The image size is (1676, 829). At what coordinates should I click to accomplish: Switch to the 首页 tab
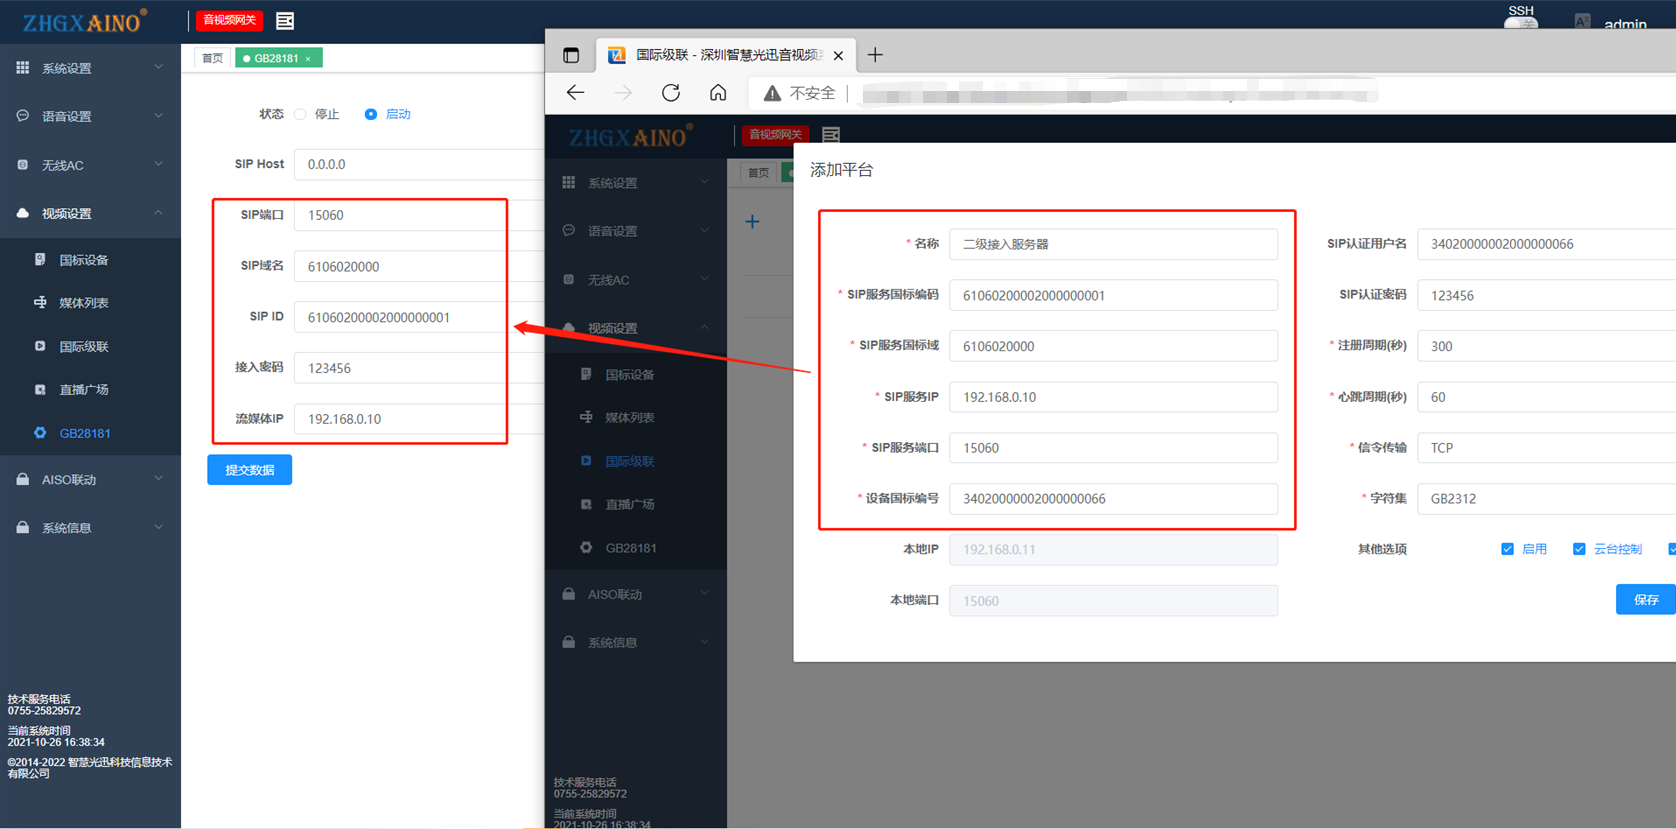pyautogui.click(x=212, y=58)
